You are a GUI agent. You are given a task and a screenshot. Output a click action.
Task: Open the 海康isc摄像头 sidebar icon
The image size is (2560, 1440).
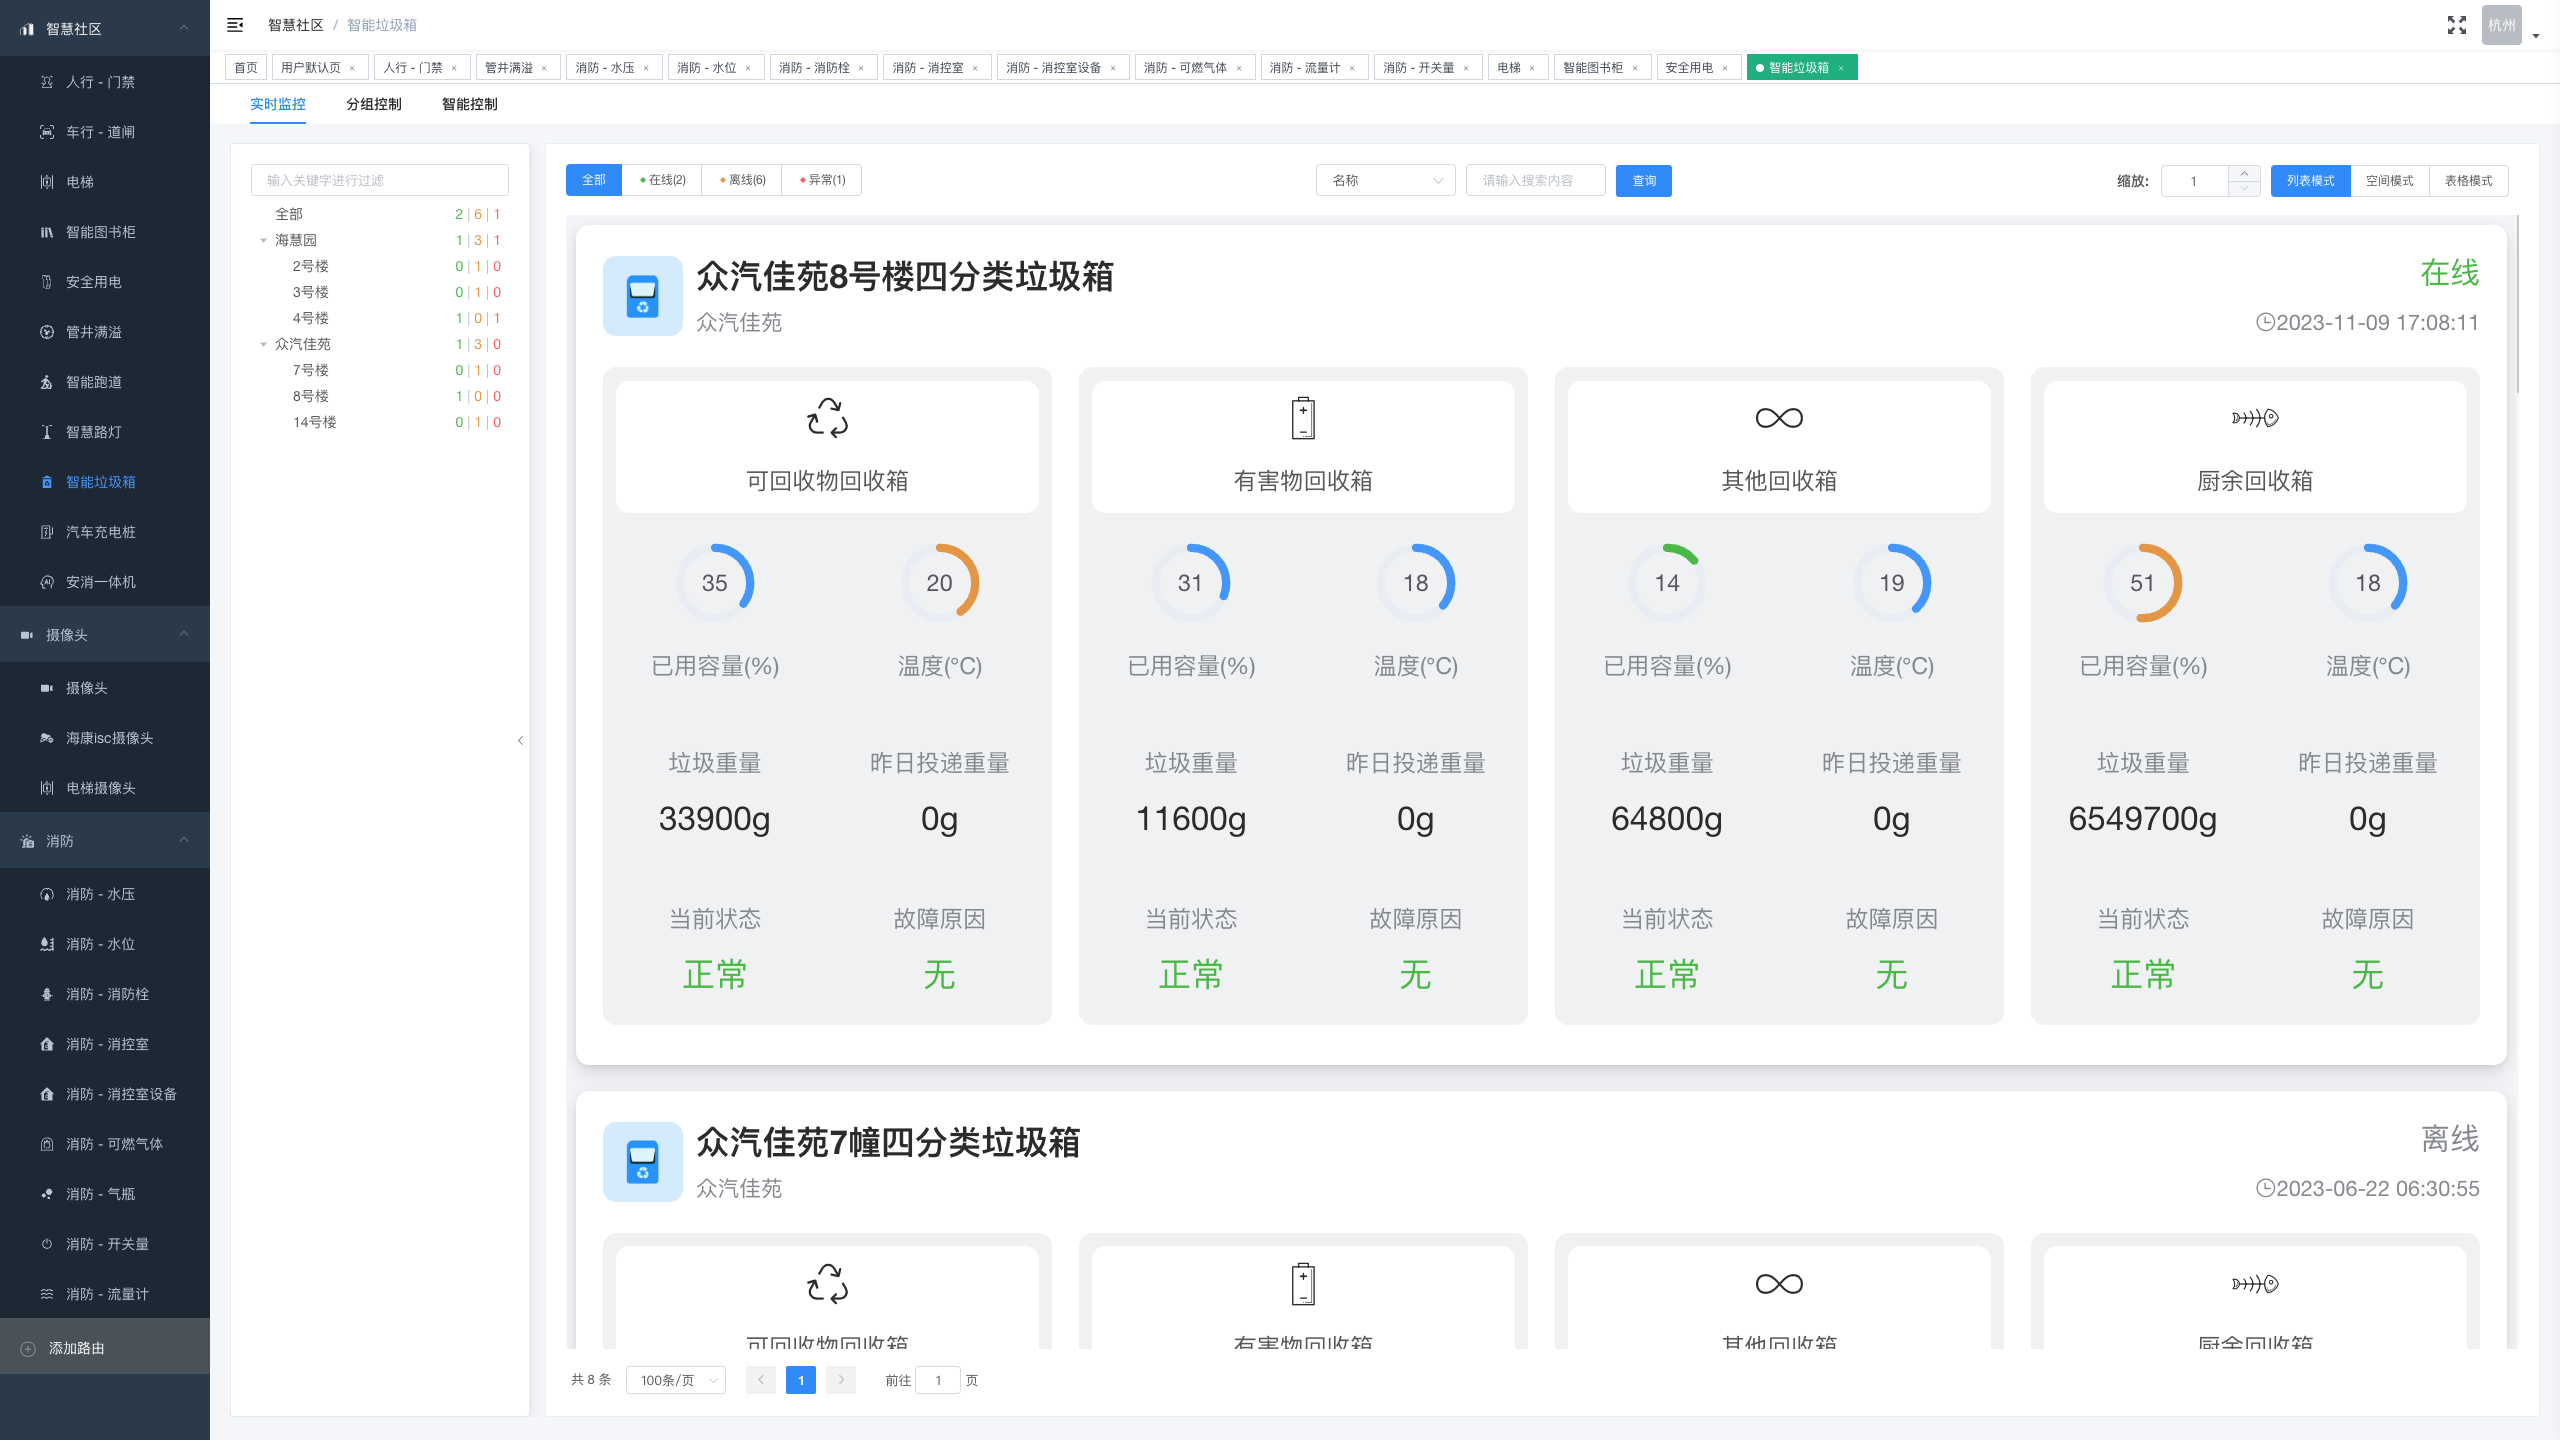[47, 738]
